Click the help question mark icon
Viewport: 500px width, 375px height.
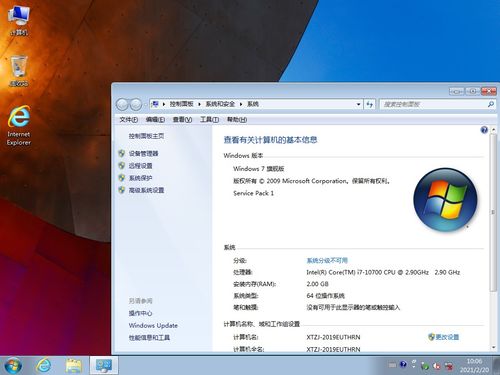484,130
